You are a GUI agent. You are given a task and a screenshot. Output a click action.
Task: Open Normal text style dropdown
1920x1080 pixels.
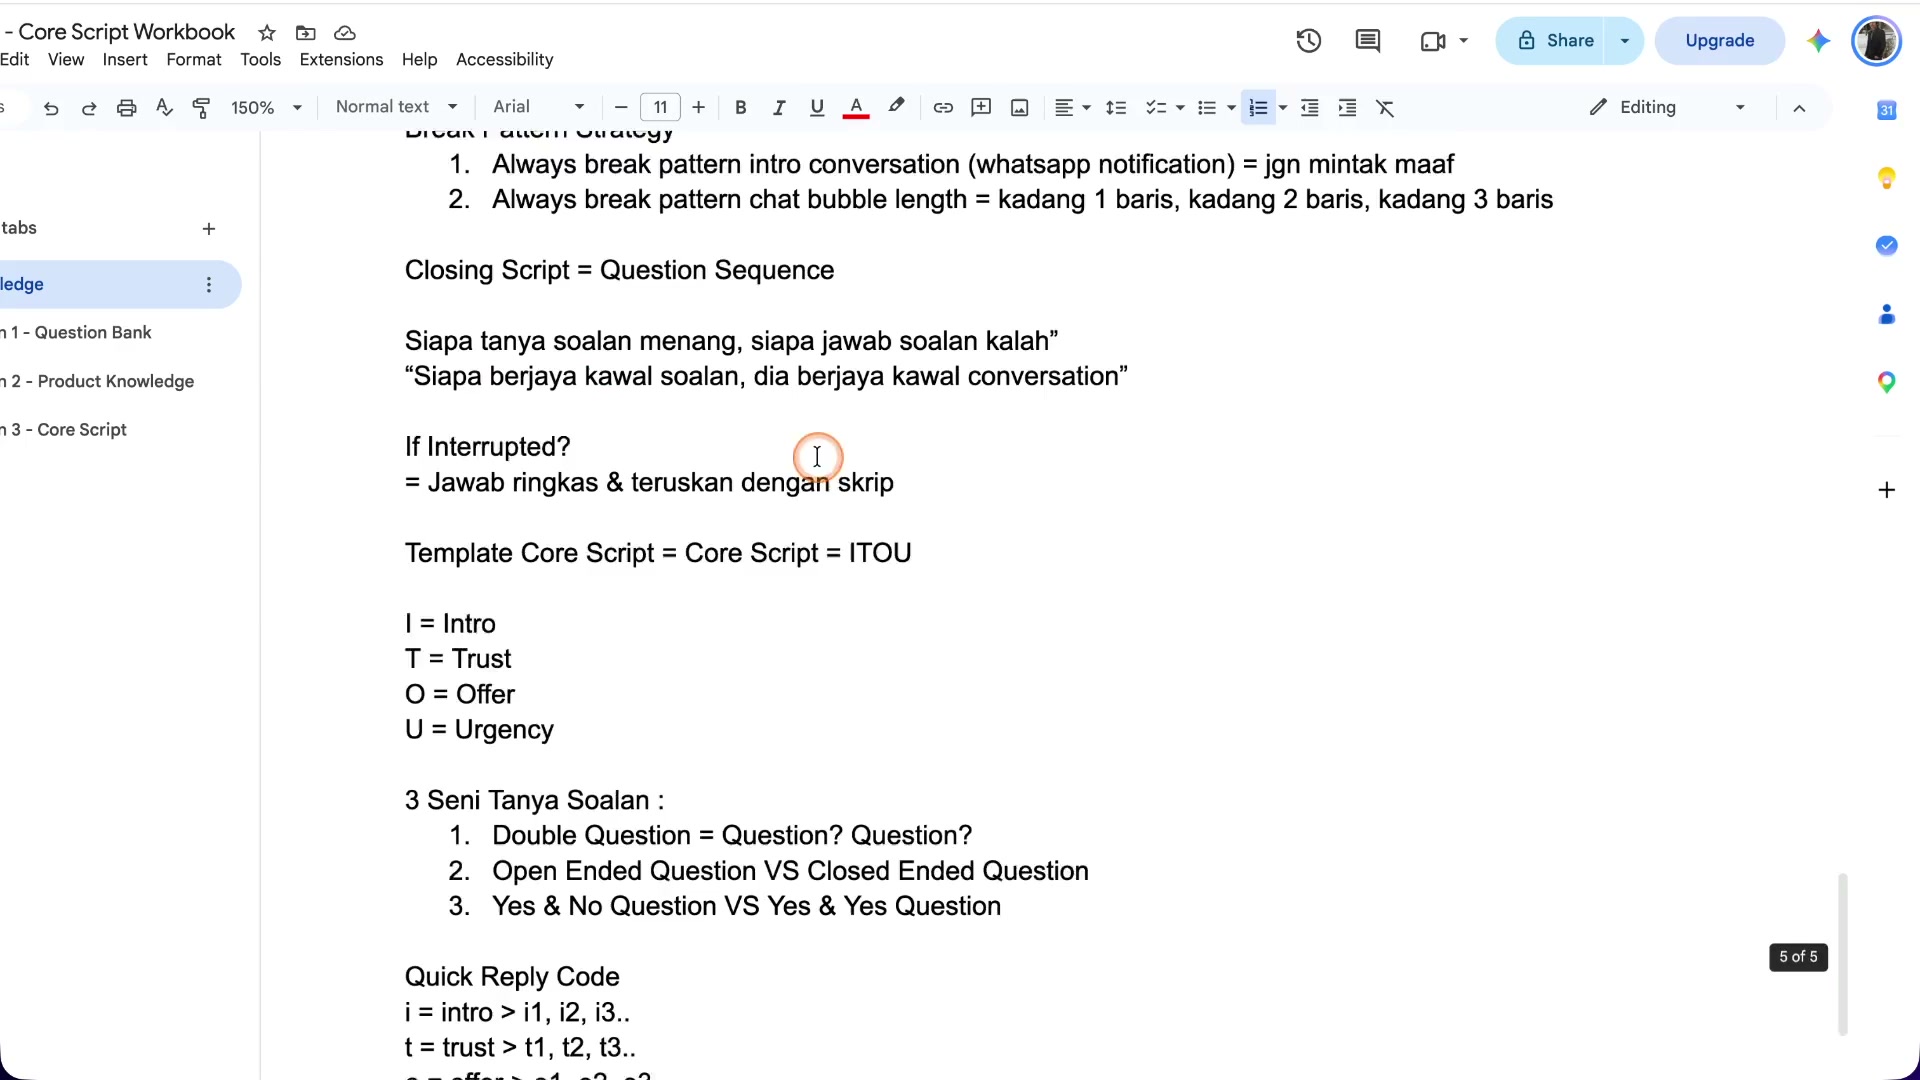pos(396,107)
